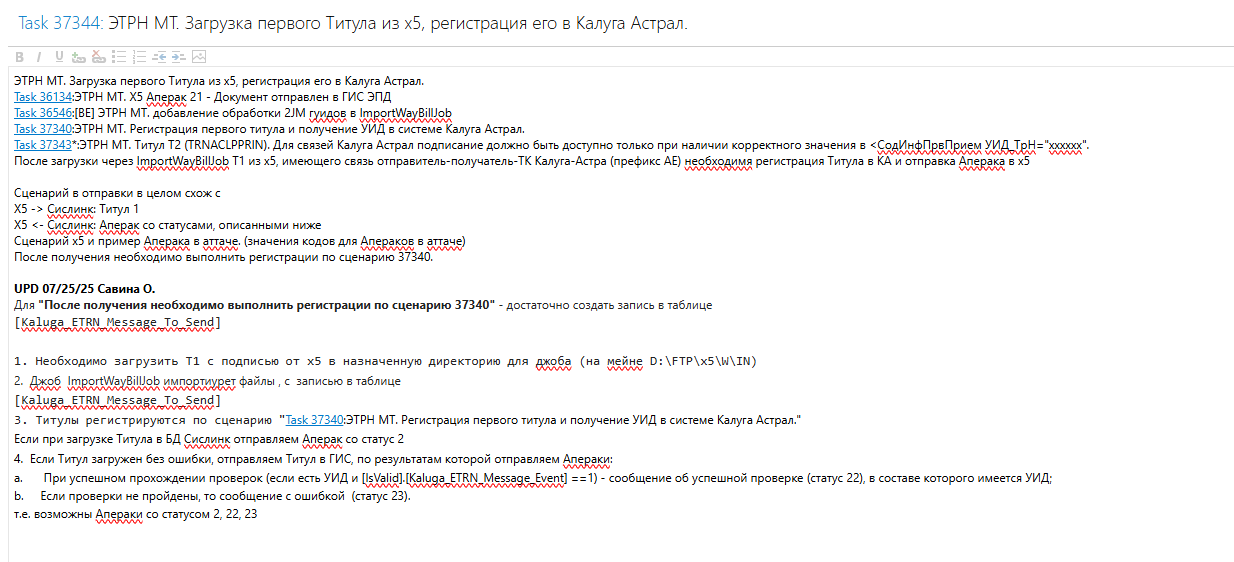Click 'Если при загрузке Титула в БД Сислинк' line
1234x562 pixels.
point(209,439)
